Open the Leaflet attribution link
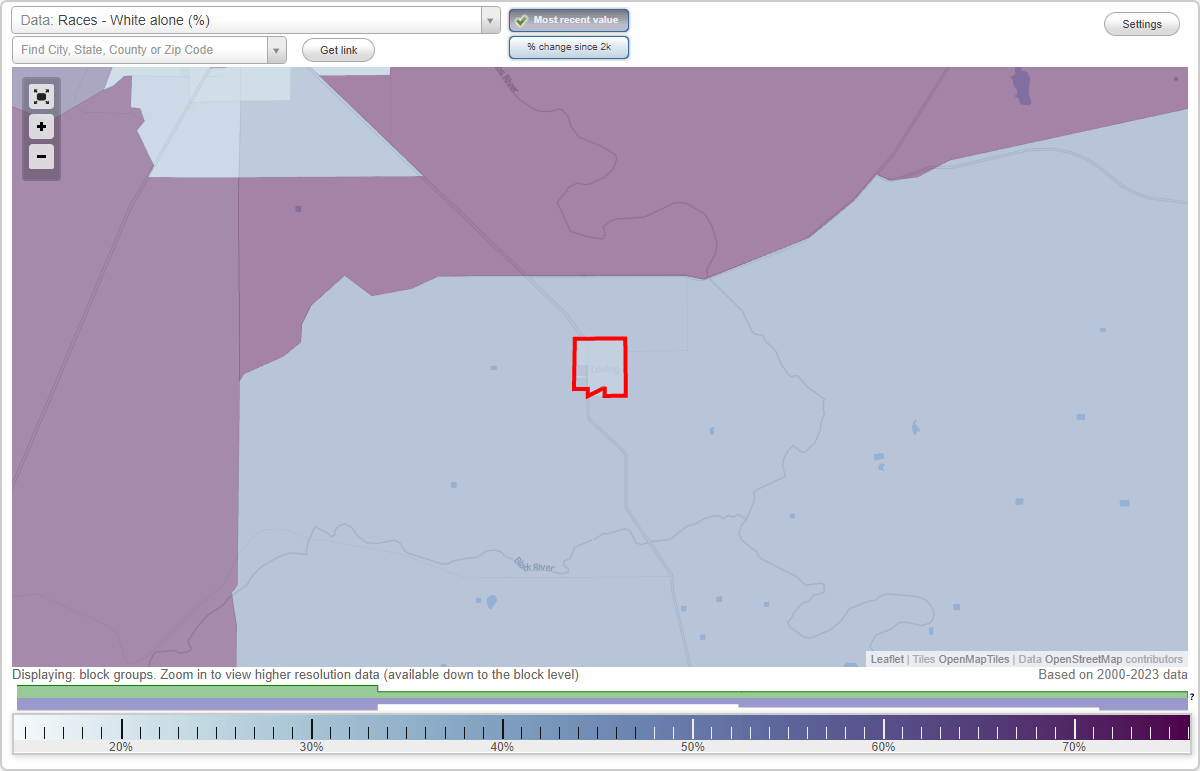This screenshot has width=1200, height=771. point(887,659)
